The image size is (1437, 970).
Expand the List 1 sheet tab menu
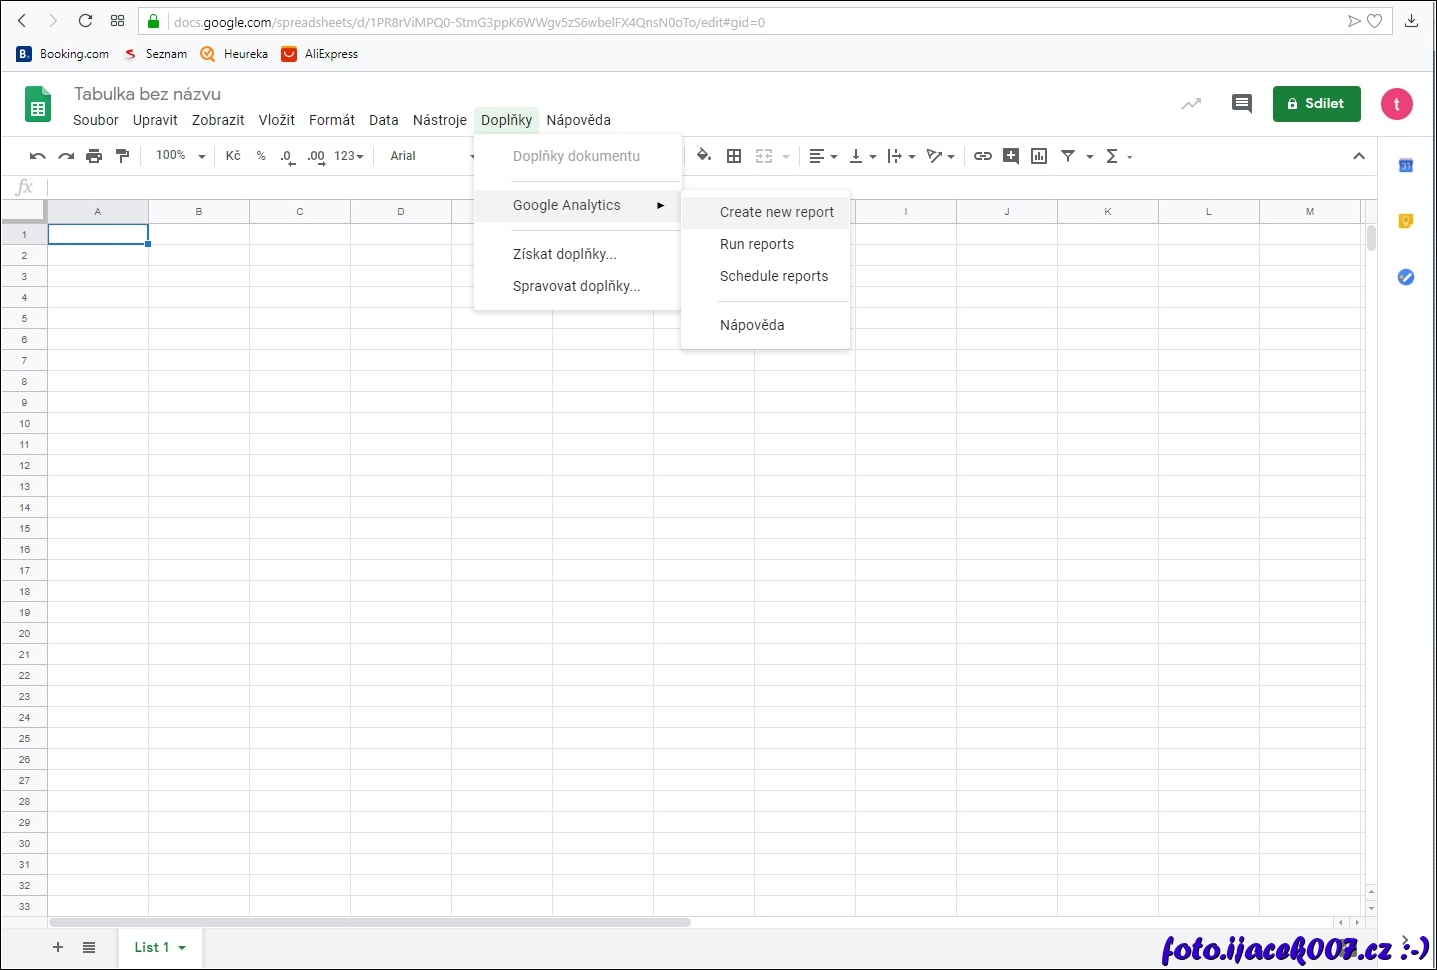182,948
